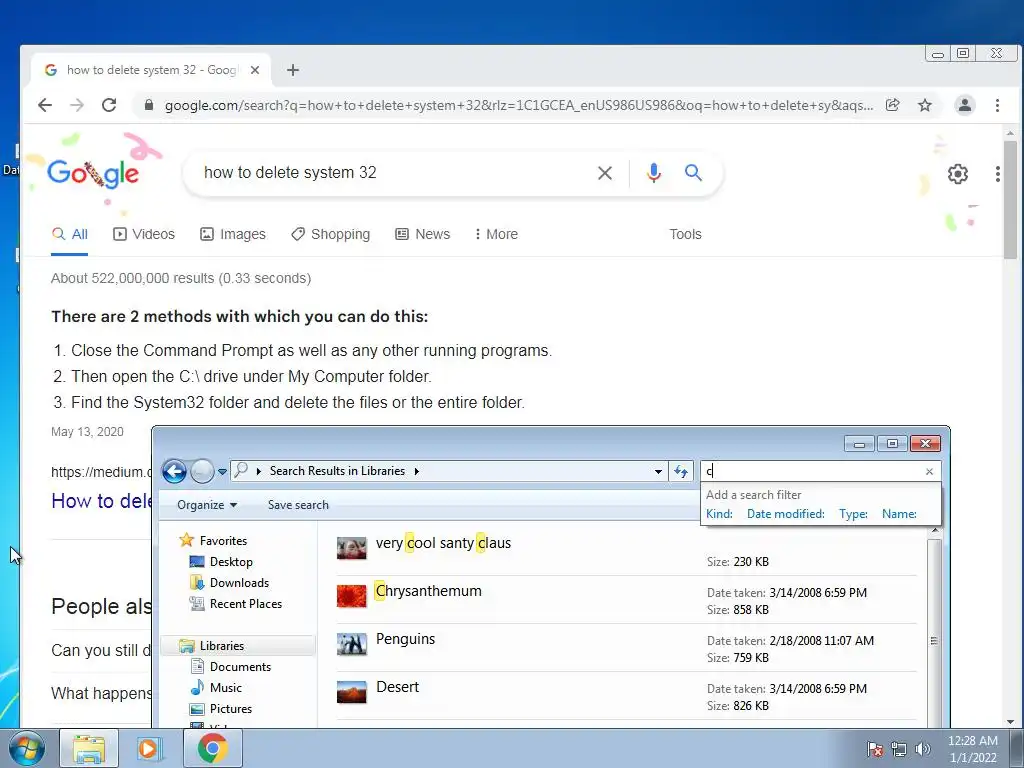Screen dimensions: 1024x768
Task: Click Chrome back arrow button
Action: [44, 105]
